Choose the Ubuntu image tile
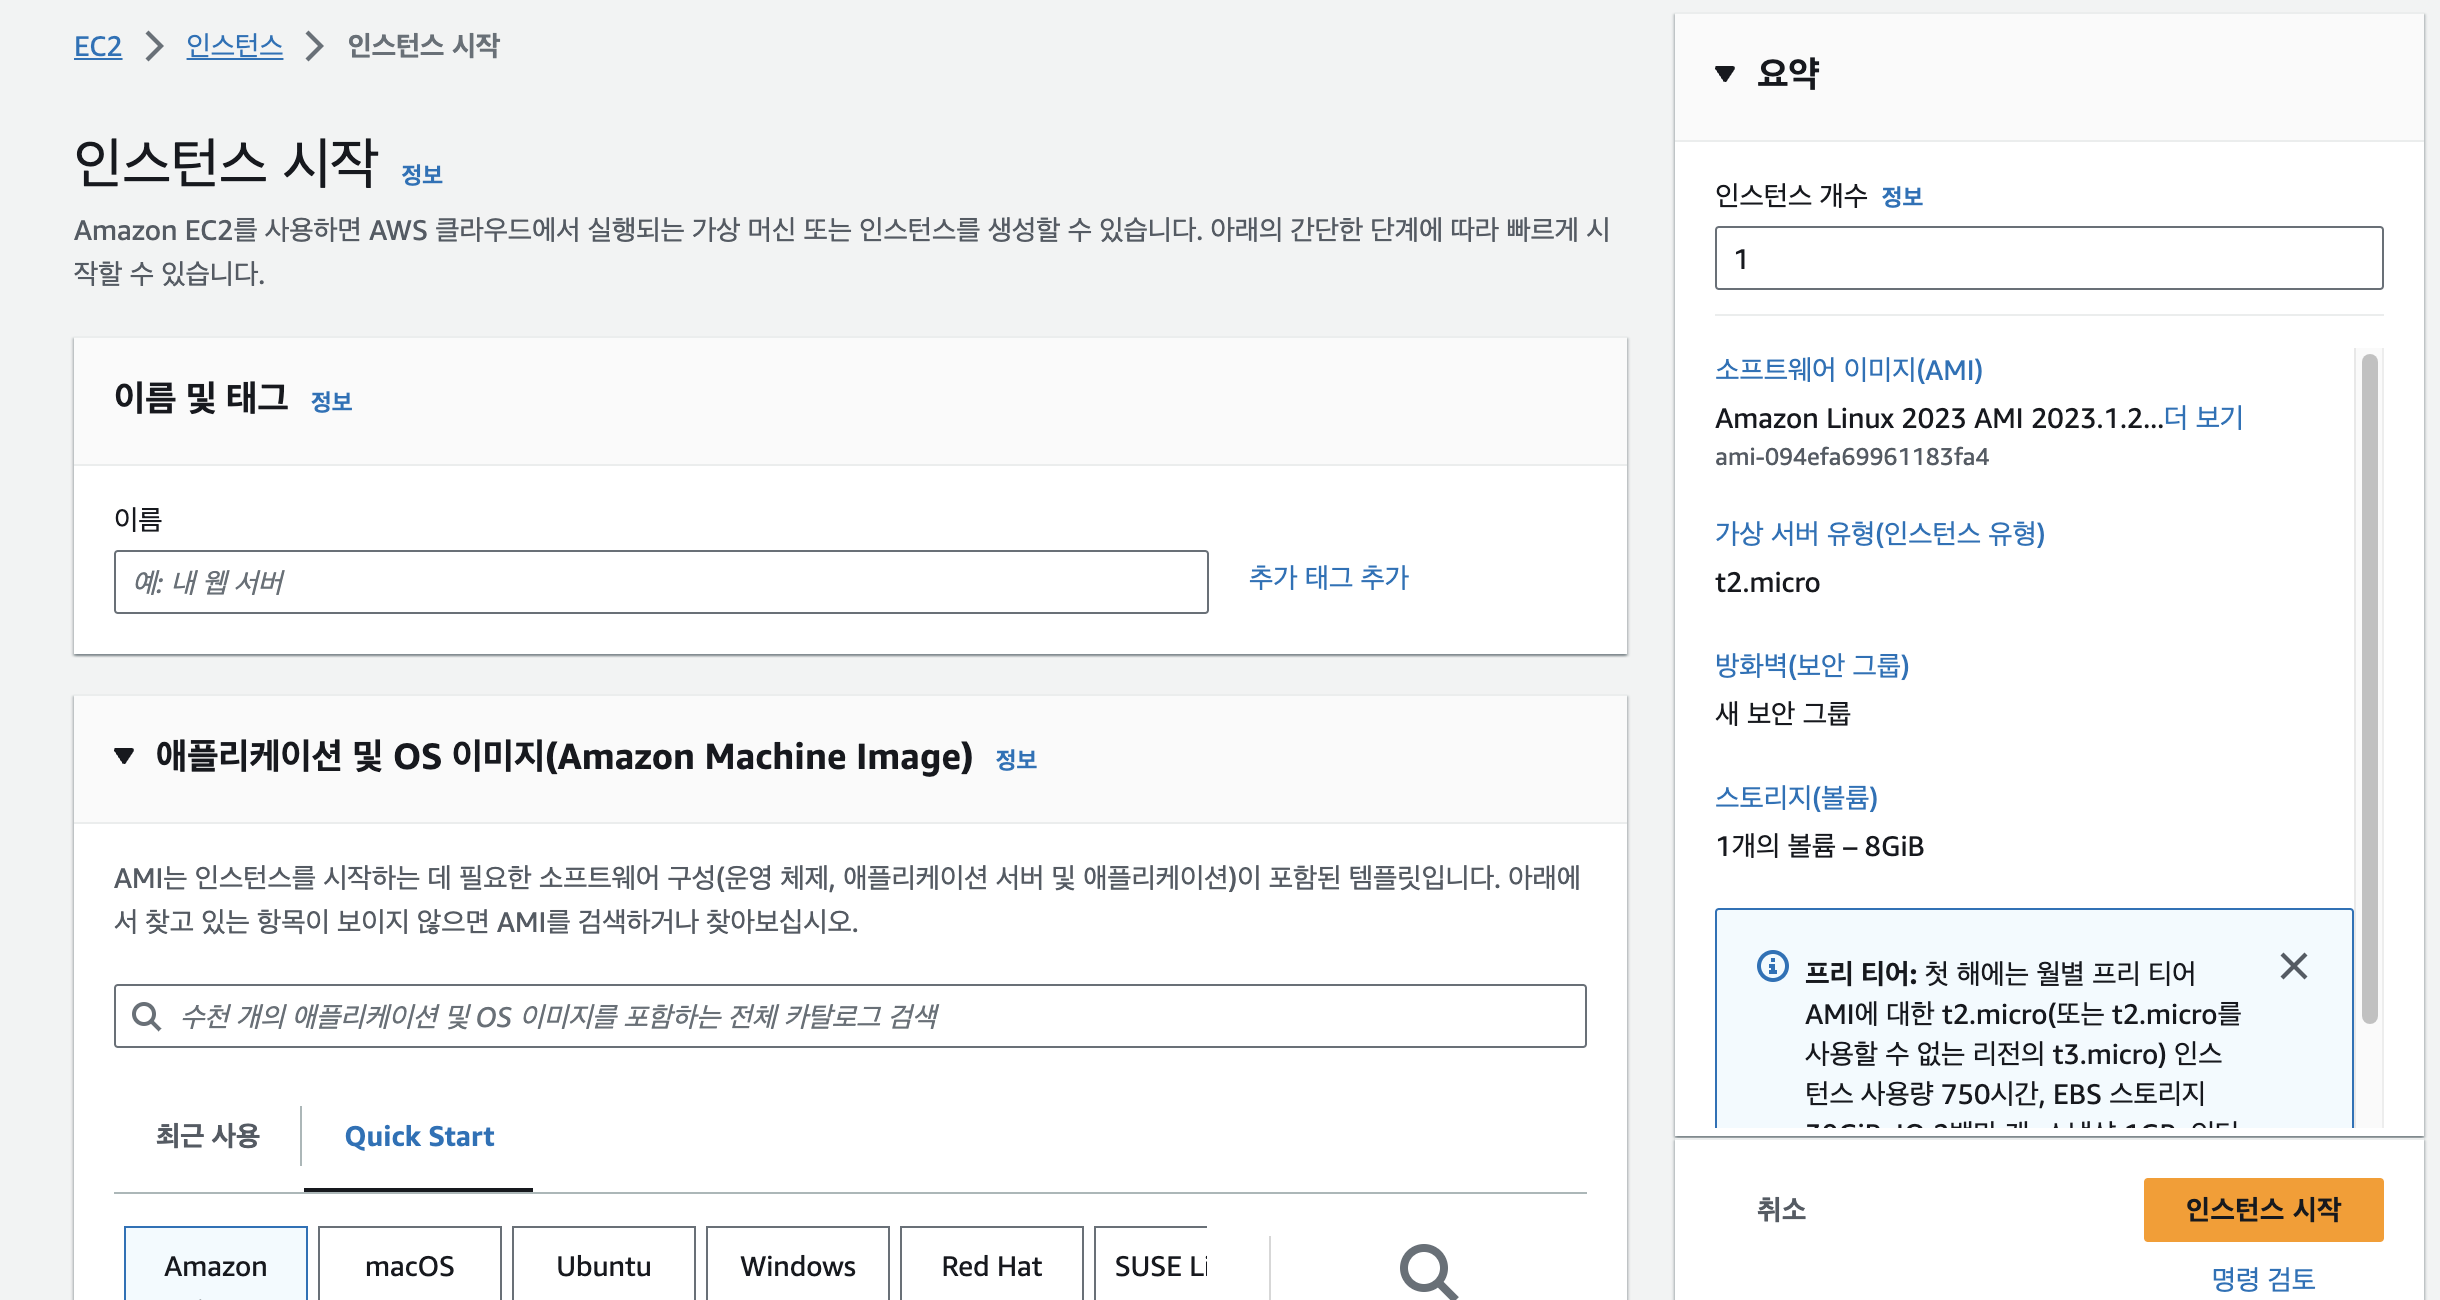Screen dimensions: 2440x1300 click(x=603, y=1265)
